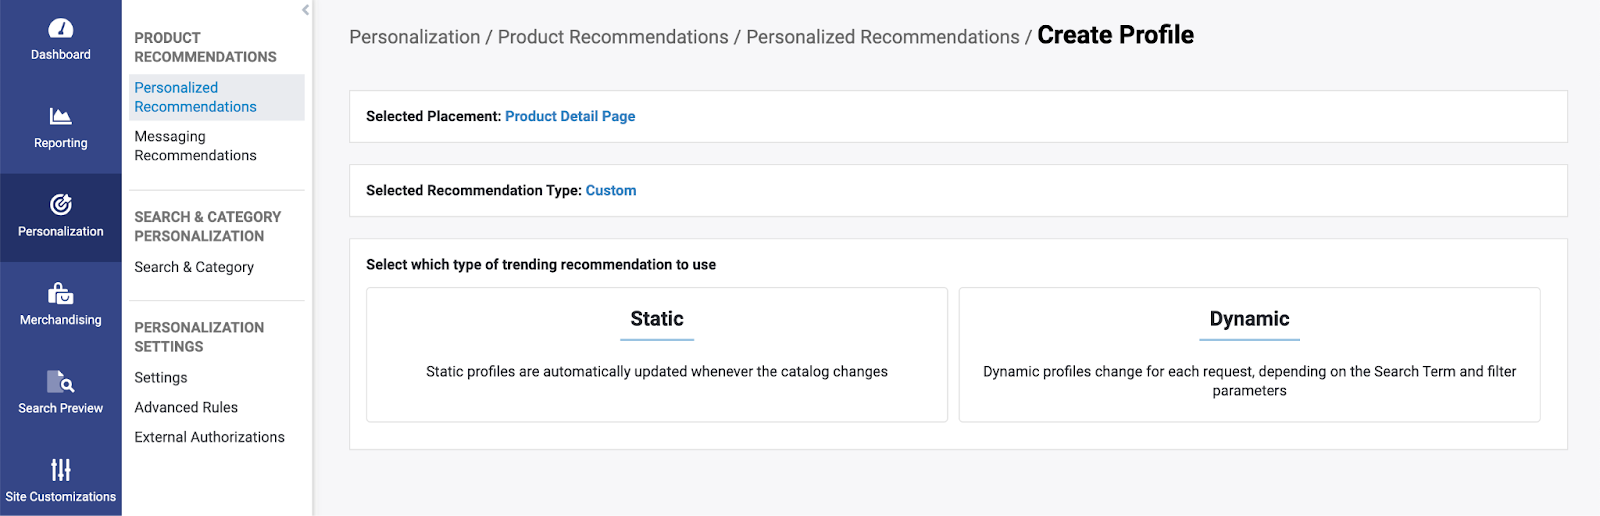
Task: Click the Custom recommendation type link
Action: [x=611, y=190]
